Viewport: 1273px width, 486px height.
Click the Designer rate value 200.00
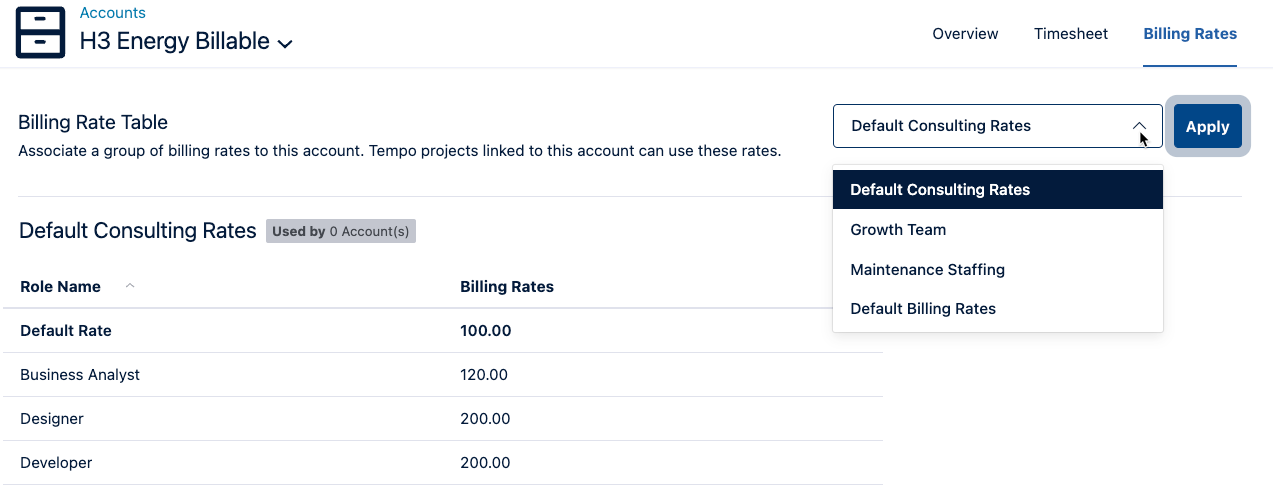(x=485, y=419)
